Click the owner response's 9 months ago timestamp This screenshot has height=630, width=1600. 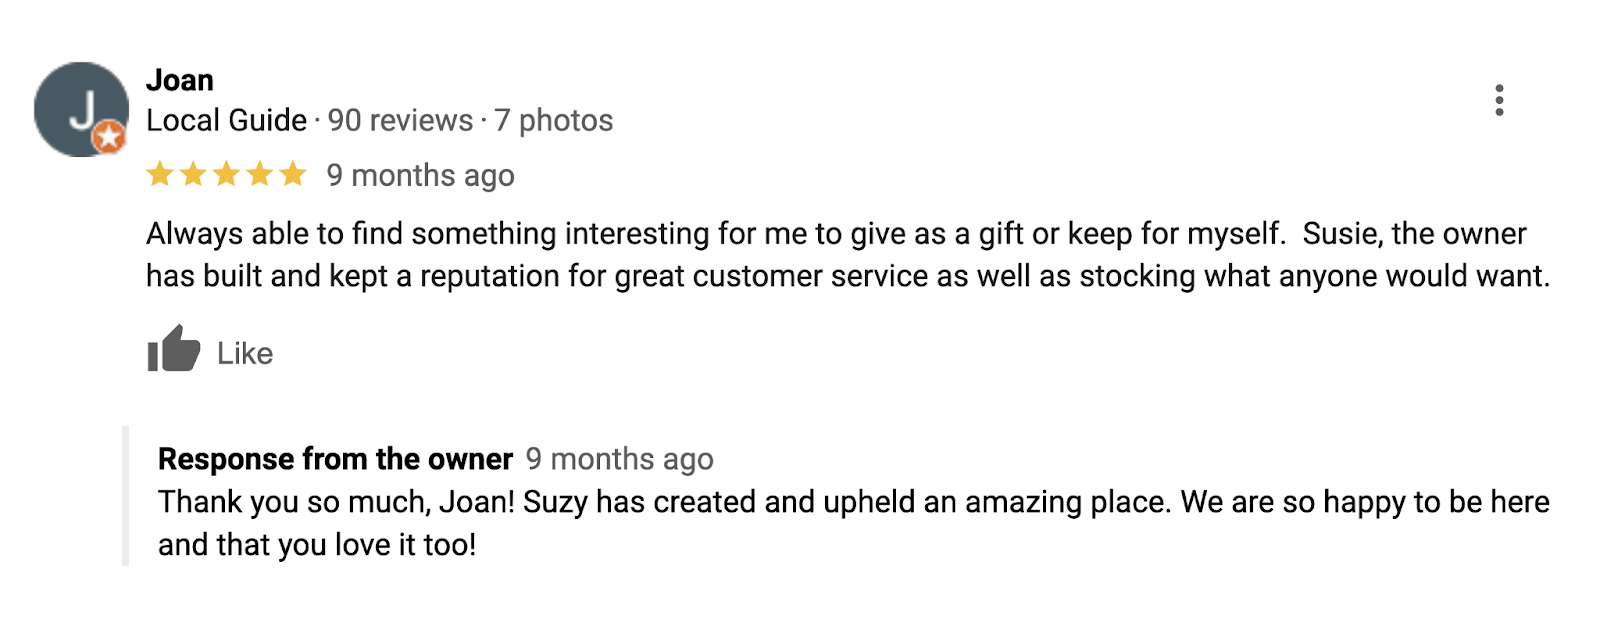(618, 459)
